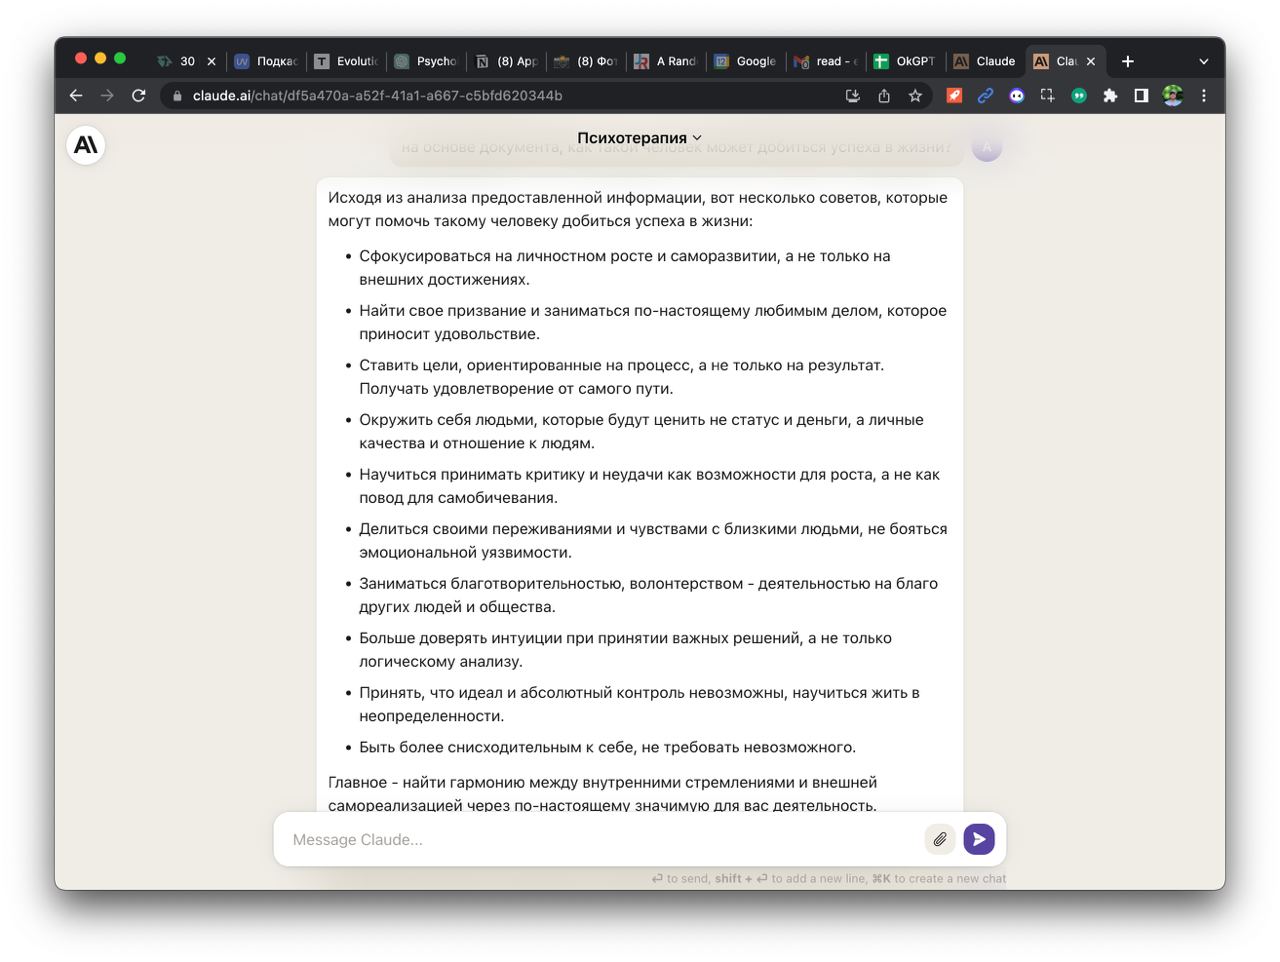This screenshot has width=1280, height=962.
Task: Open the Chrome three-dot menu
Action: pyautogui.click(x=1204, y=95)
